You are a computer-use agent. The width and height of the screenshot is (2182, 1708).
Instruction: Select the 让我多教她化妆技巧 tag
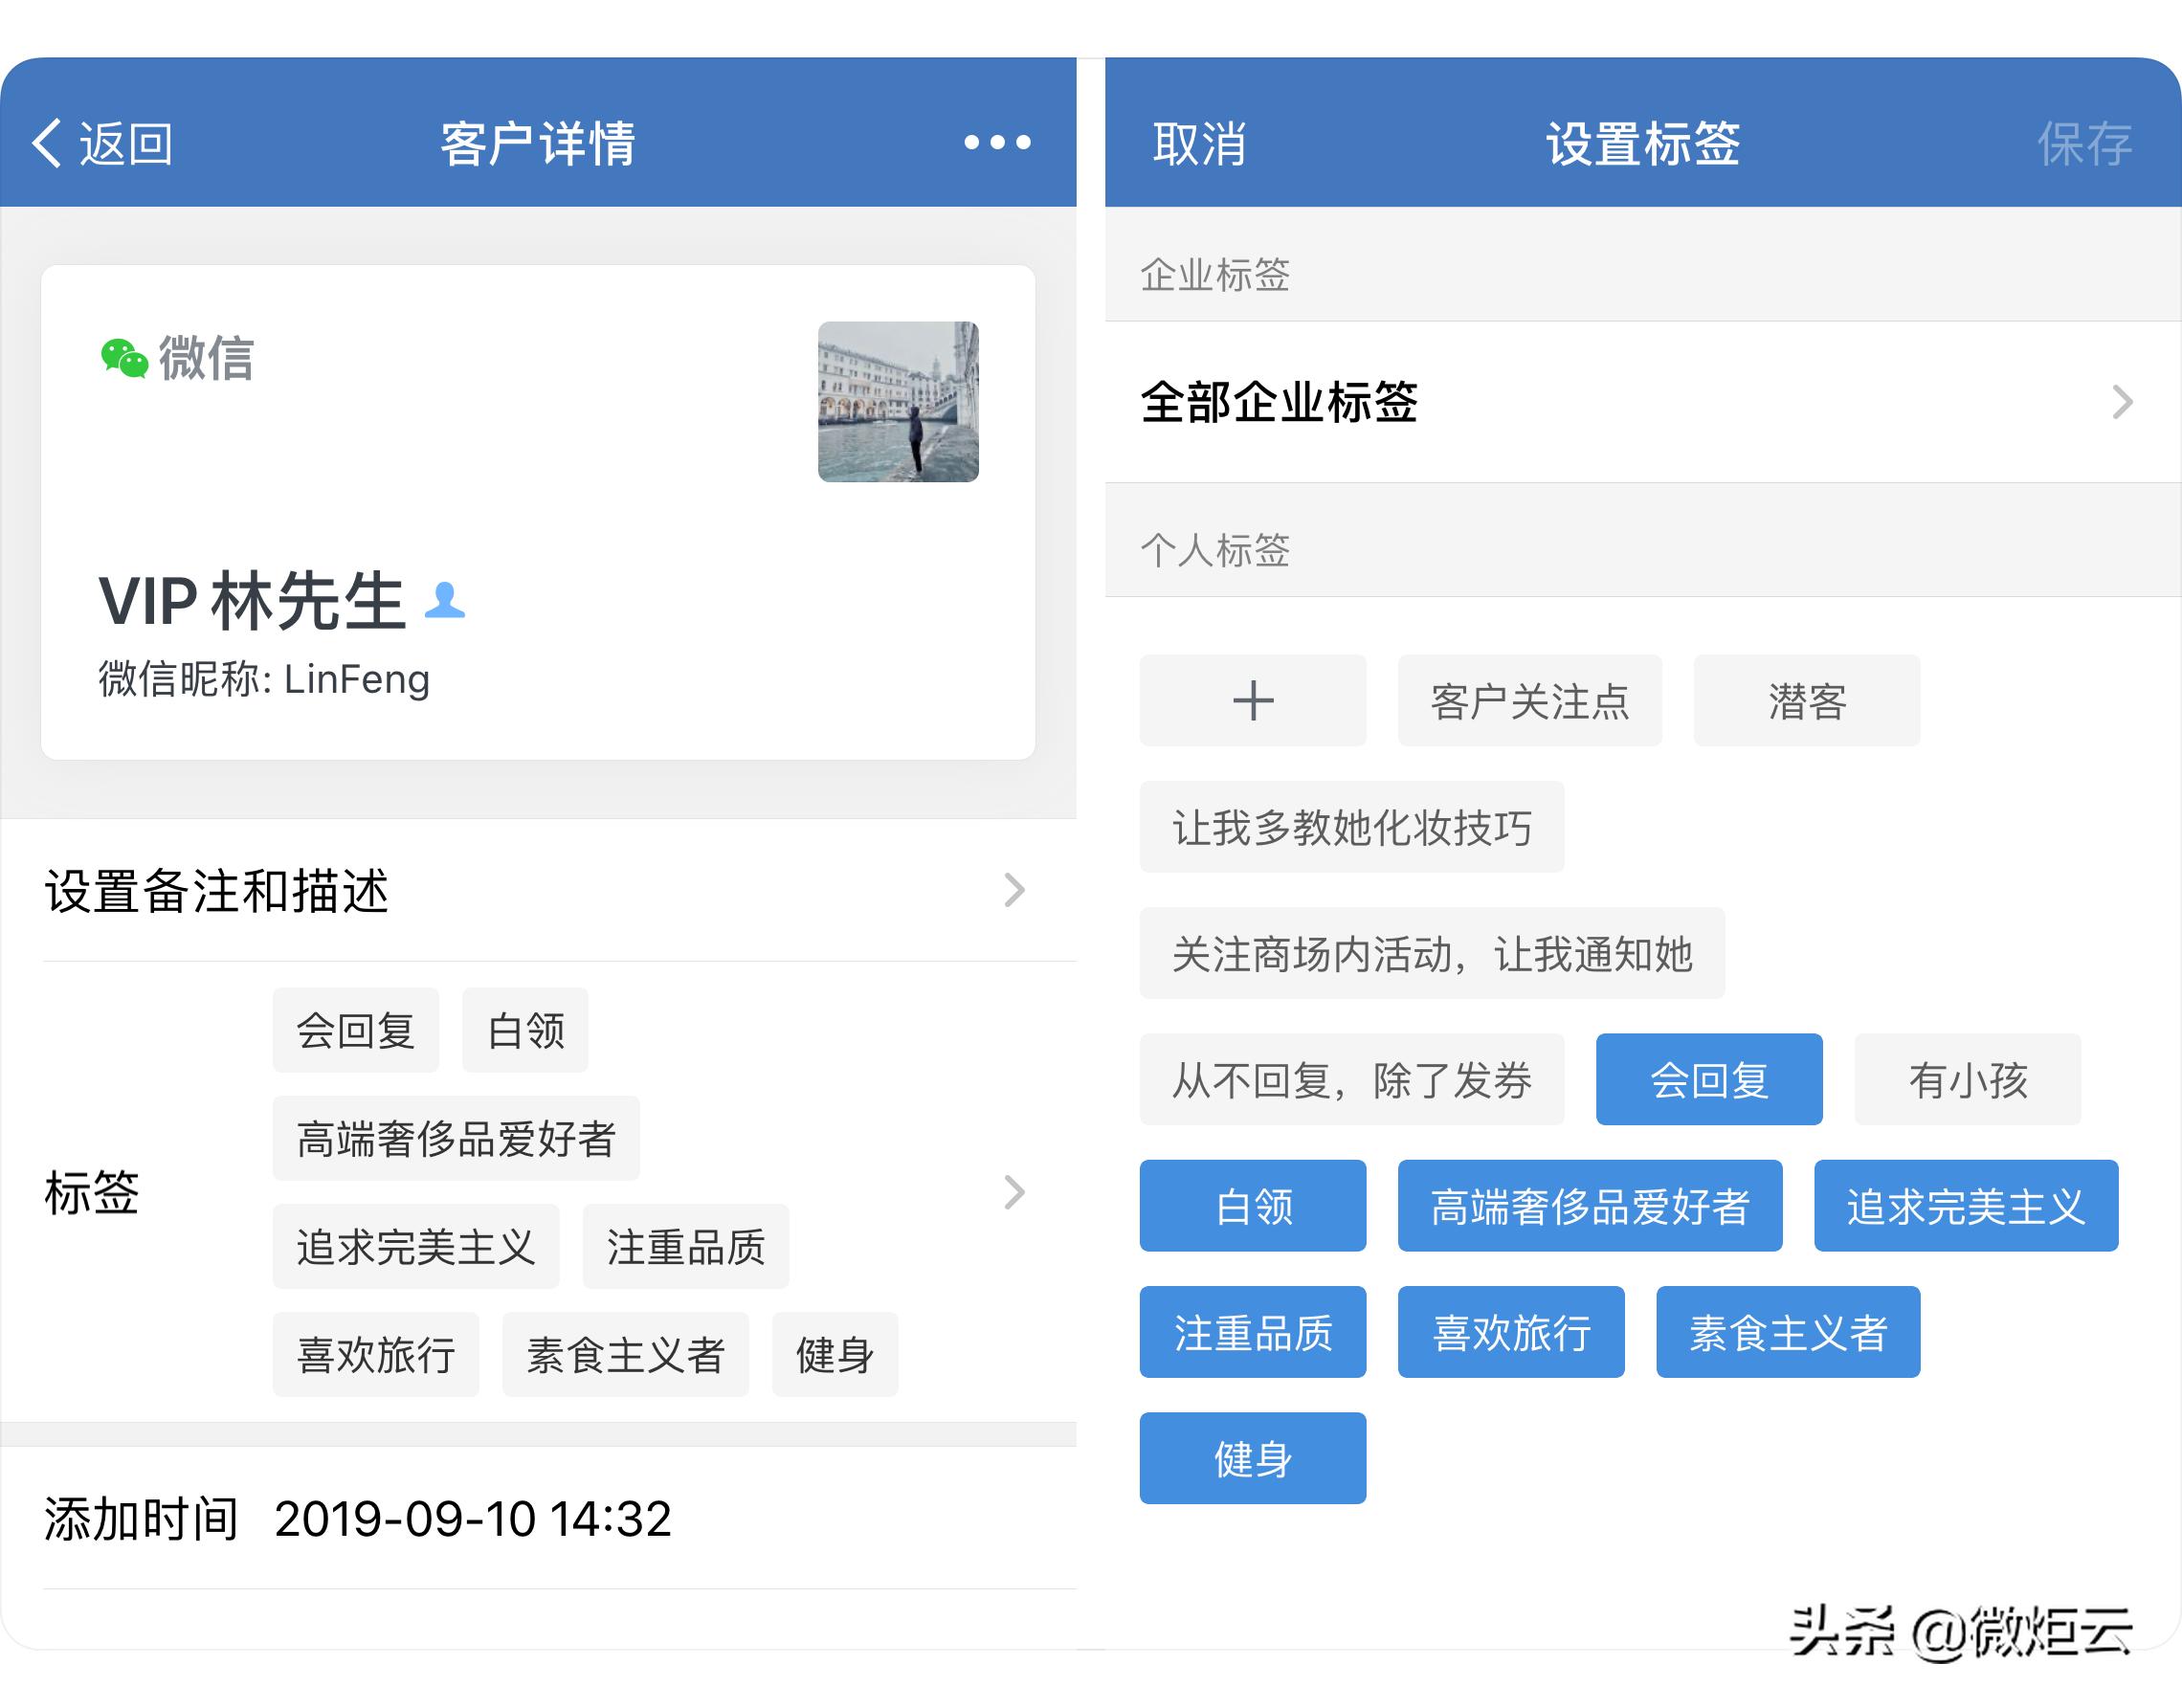(1352, 827)
